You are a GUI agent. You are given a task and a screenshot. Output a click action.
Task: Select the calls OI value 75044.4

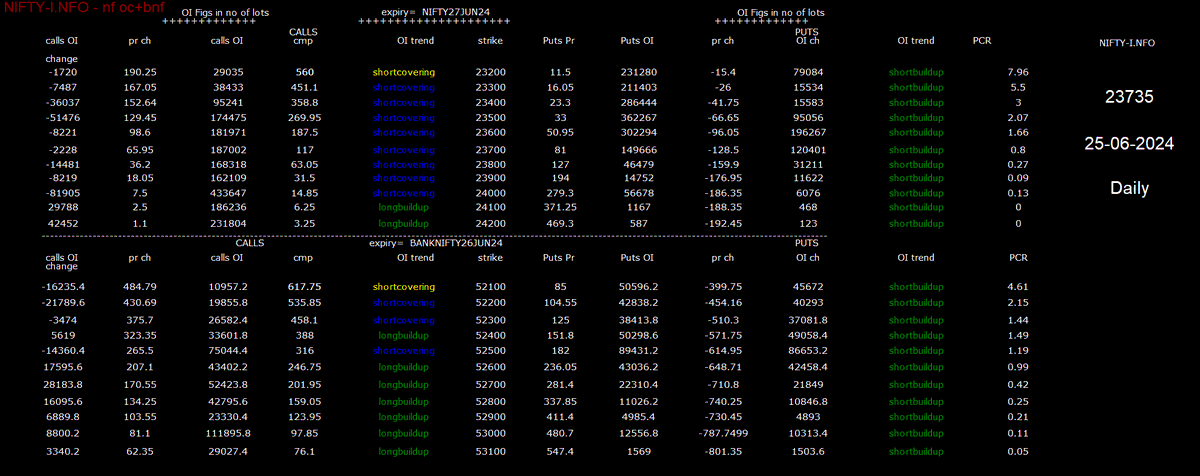(x=226, y=350)
